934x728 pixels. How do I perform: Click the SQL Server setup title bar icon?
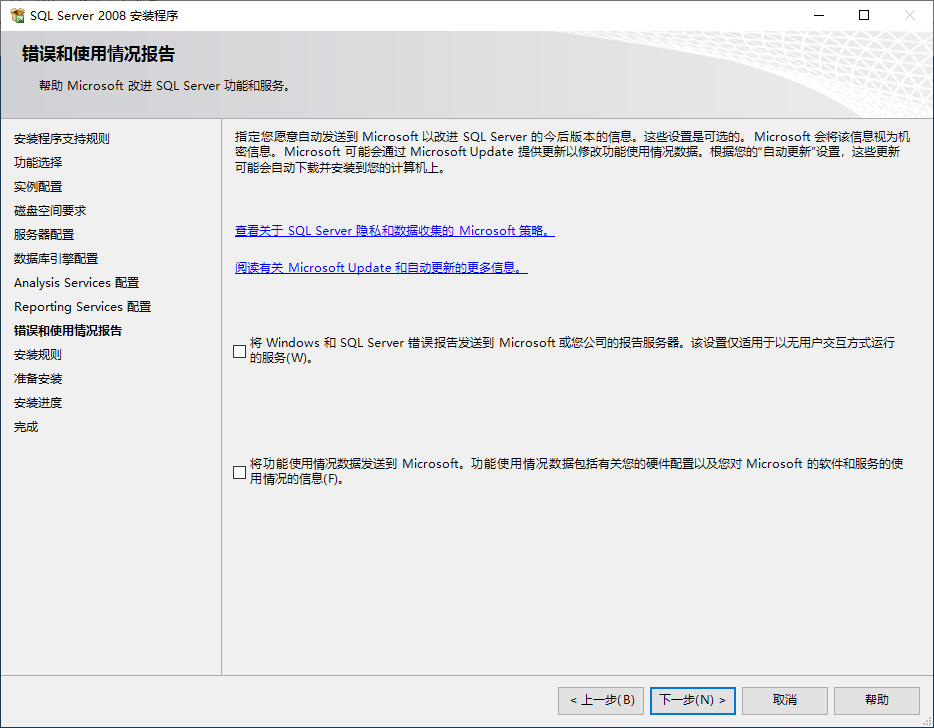(x=17, y=15)
